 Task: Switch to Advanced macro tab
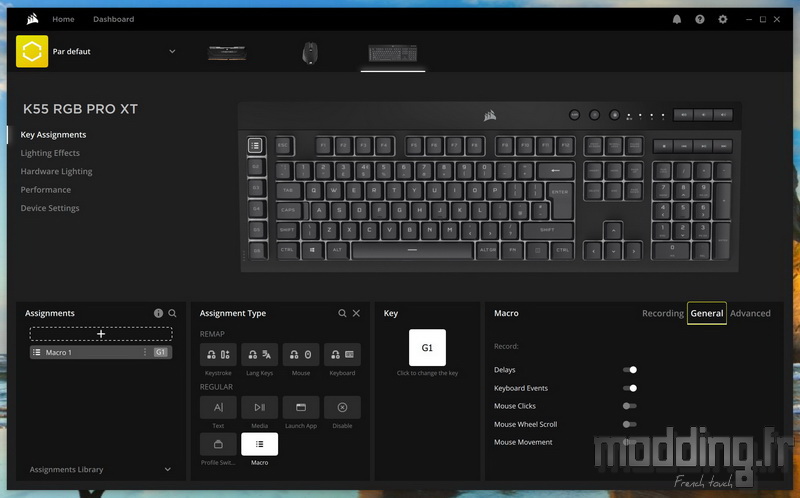click(x=750, y=313)
